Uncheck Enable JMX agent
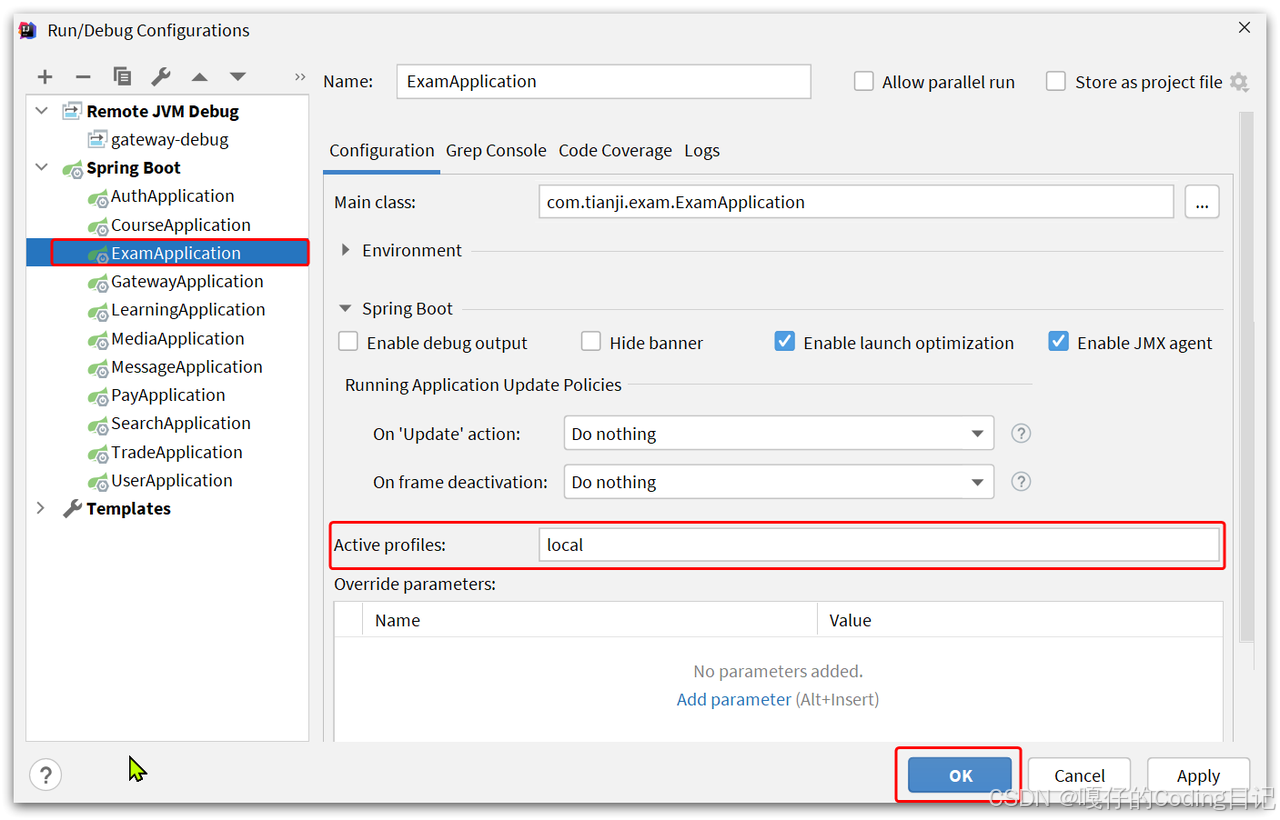1280x820 pixels. [x=1058, y=342]
